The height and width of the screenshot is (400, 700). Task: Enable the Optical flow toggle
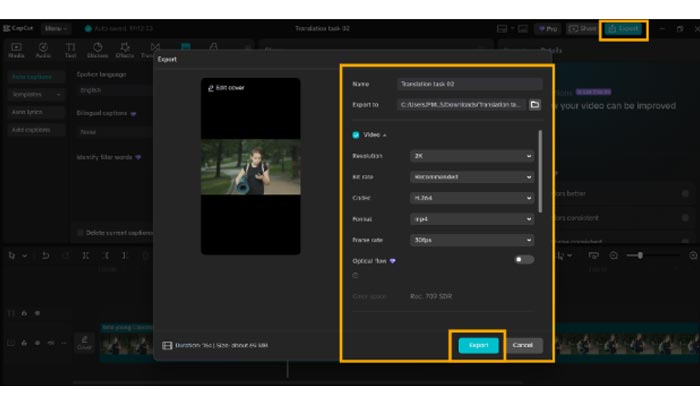524,260
